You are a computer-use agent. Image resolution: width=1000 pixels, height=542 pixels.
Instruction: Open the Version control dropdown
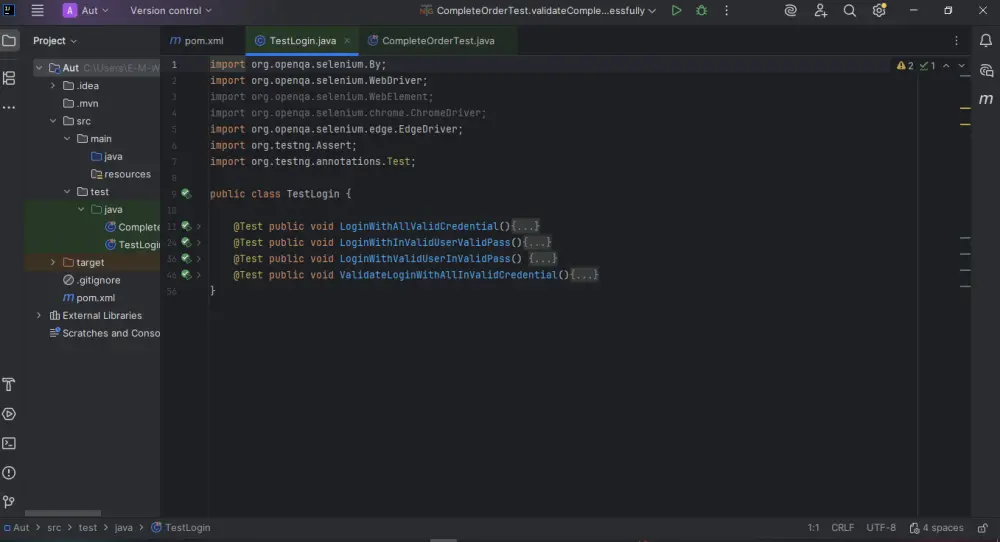point(171,11)
